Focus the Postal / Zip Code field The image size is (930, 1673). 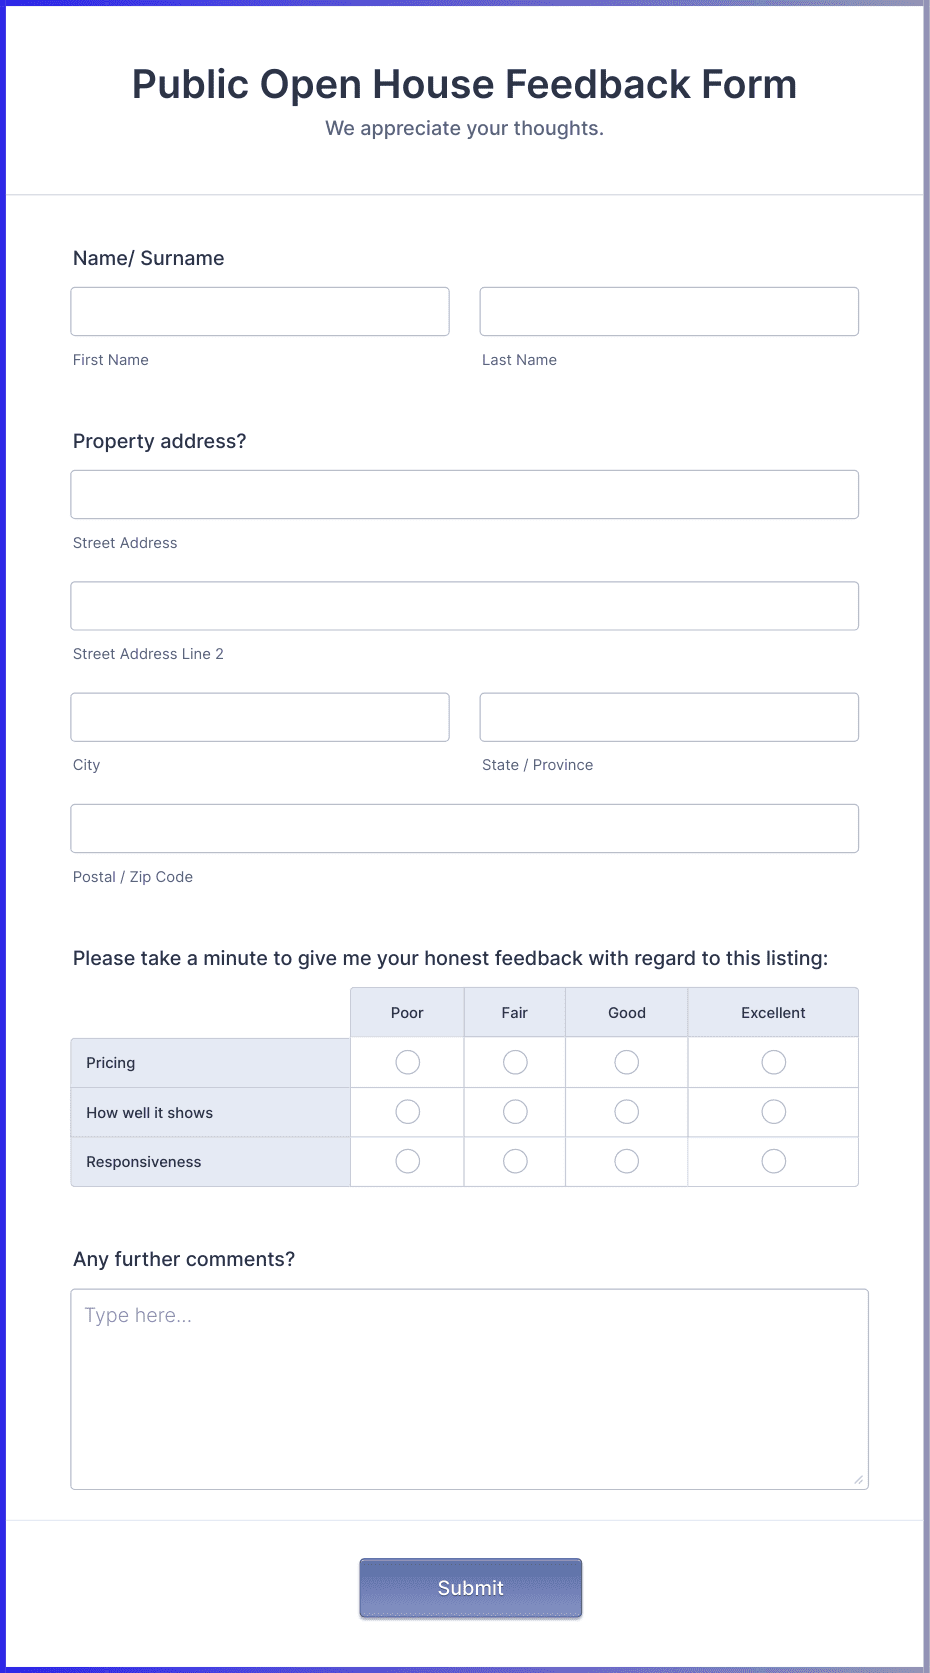(x=465, y=828)
